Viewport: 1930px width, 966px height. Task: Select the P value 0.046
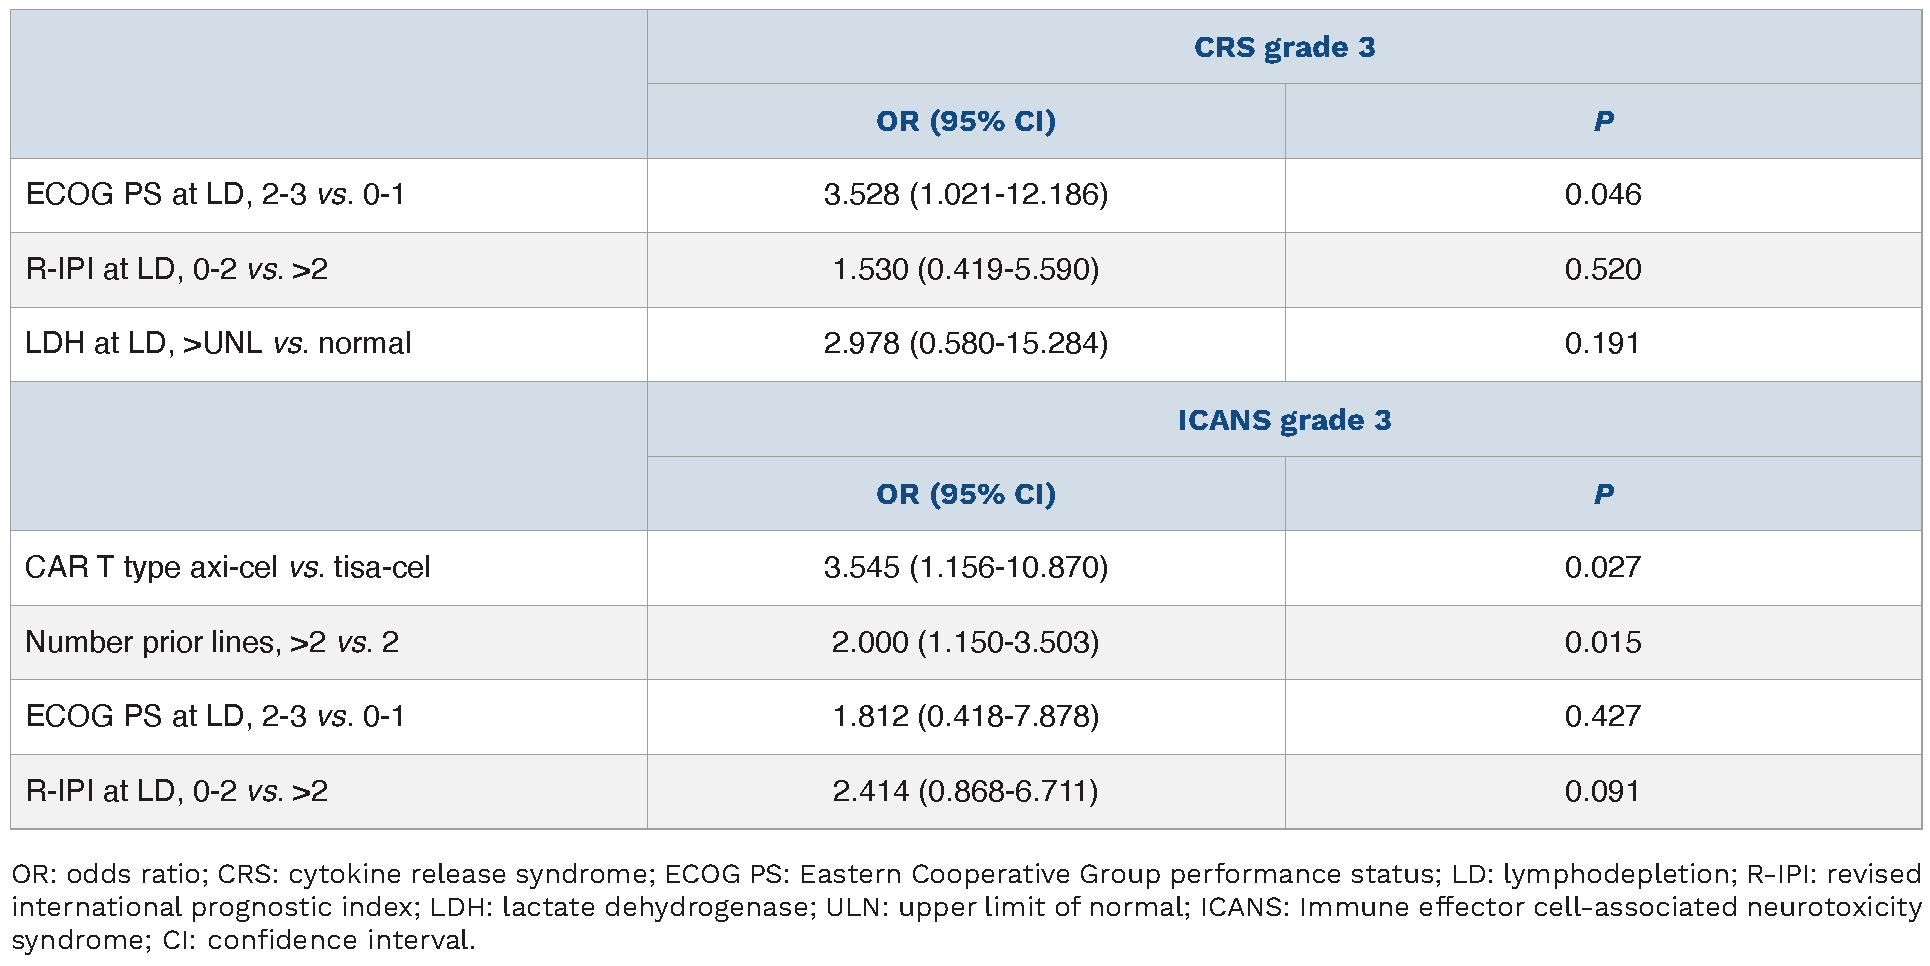click(1603, 194)
